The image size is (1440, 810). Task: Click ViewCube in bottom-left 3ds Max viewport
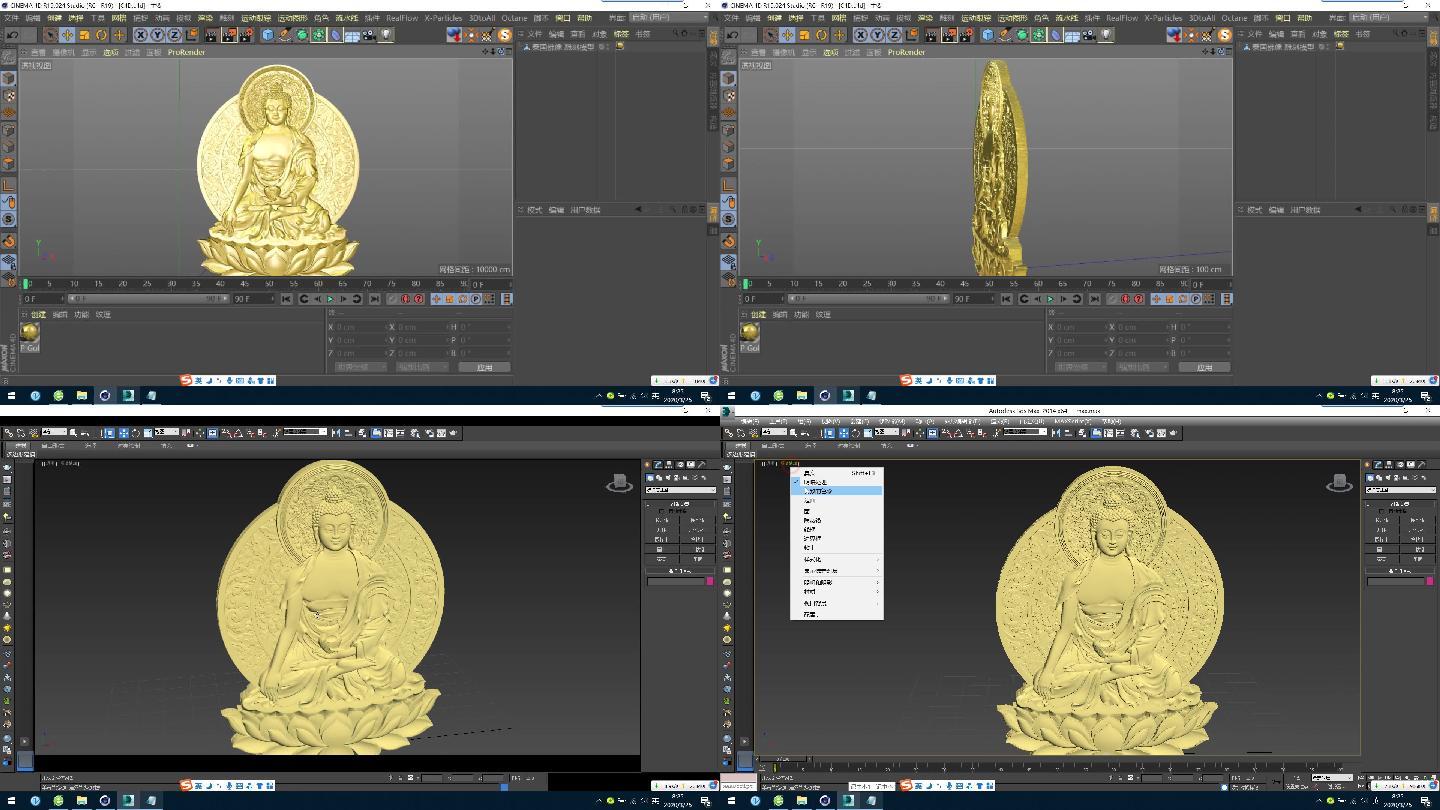[620, 484]
